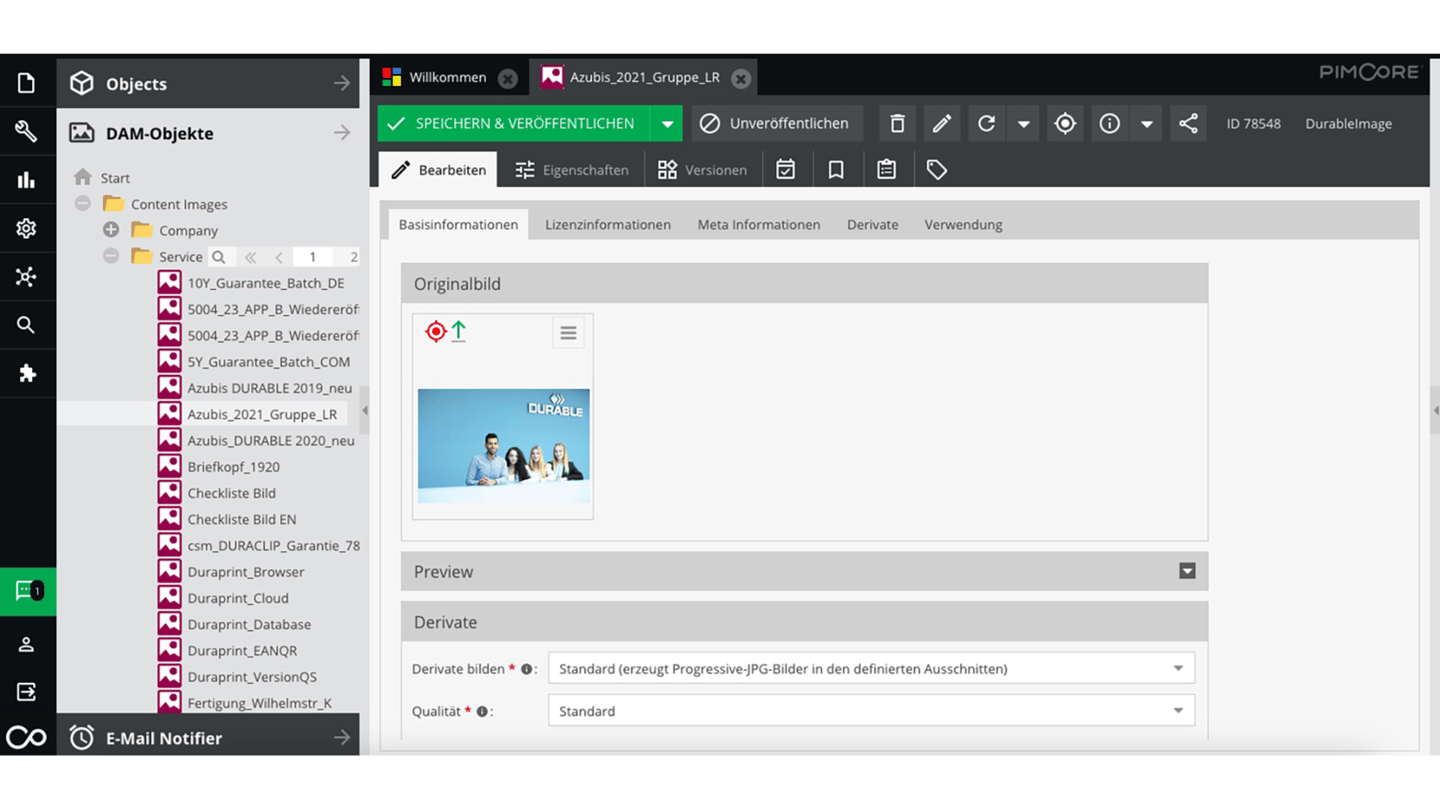Click the delete trash icon in toolbar
The width and height of the screenshot is (1440, 810).
897,124
